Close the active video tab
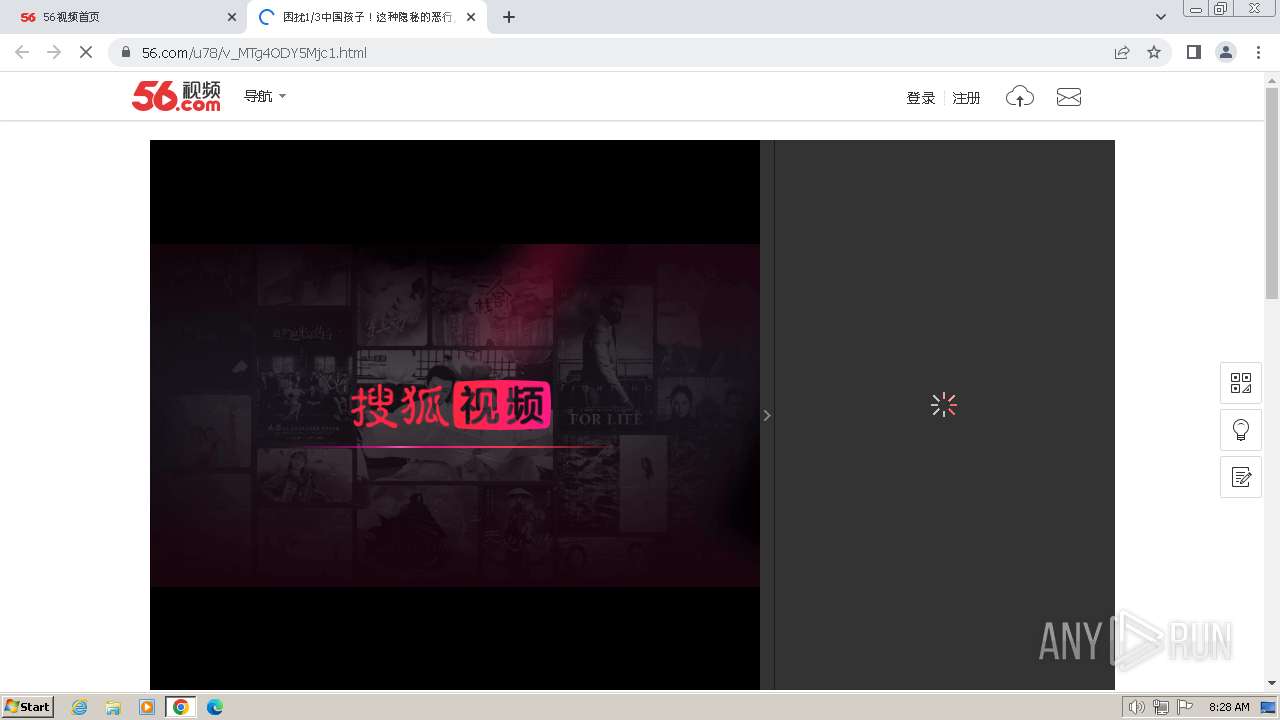1280x720 pixels. click(x=471, y=17)
